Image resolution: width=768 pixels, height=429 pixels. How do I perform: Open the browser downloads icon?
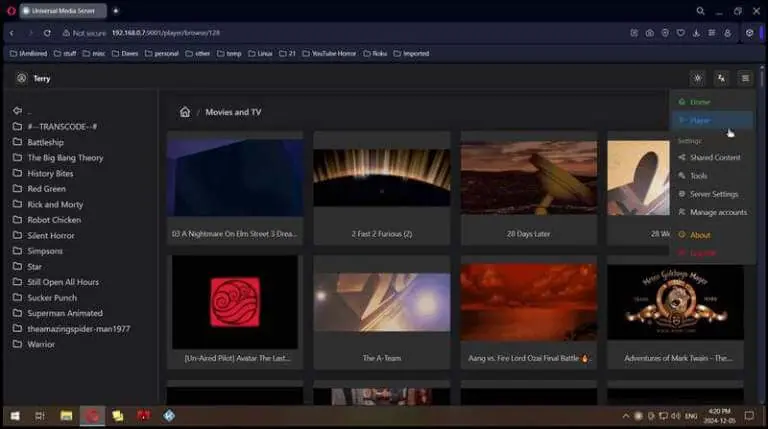pos(696,33)
